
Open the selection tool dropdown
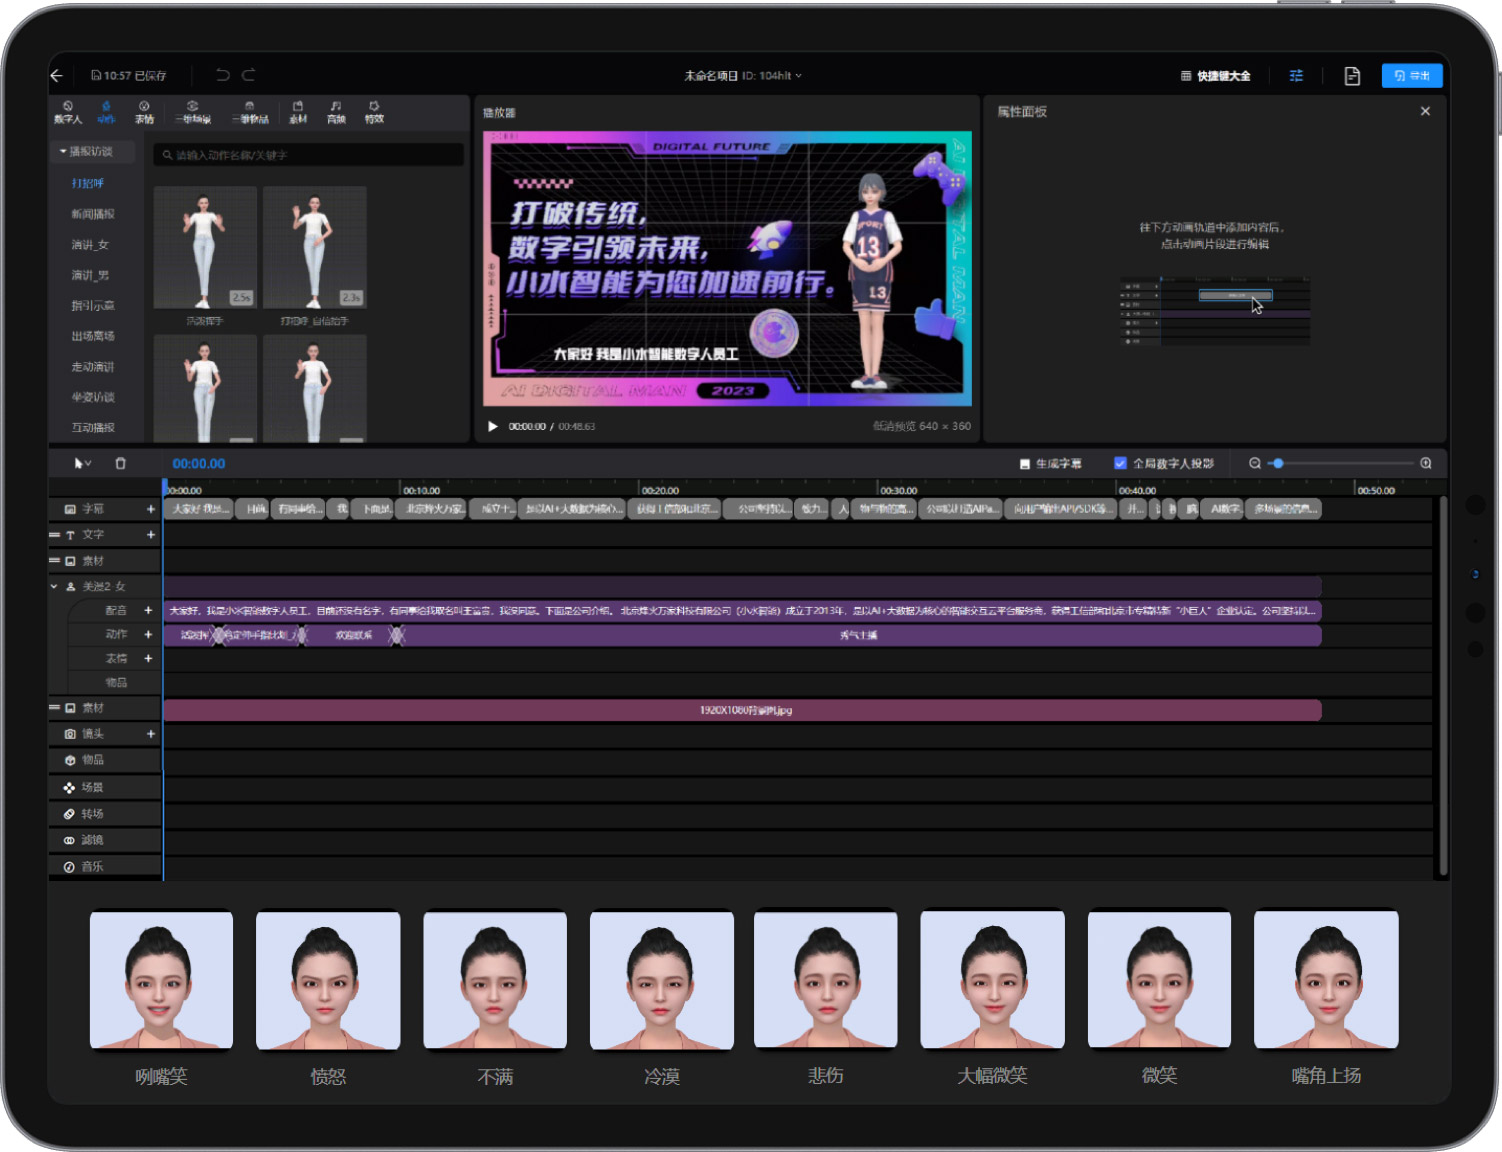(x=83, y=463)
